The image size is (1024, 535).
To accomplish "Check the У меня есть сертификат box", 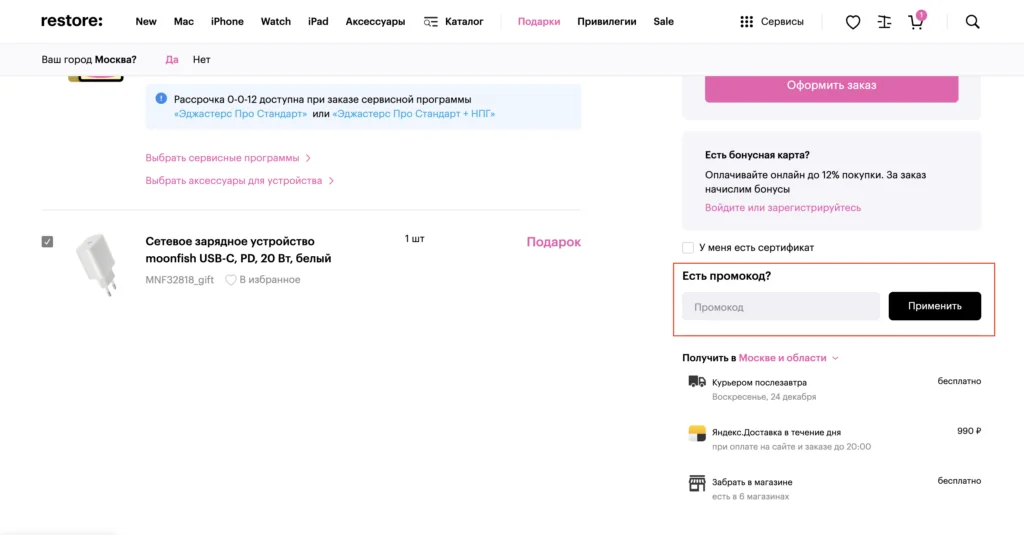I will click(688, 248).
